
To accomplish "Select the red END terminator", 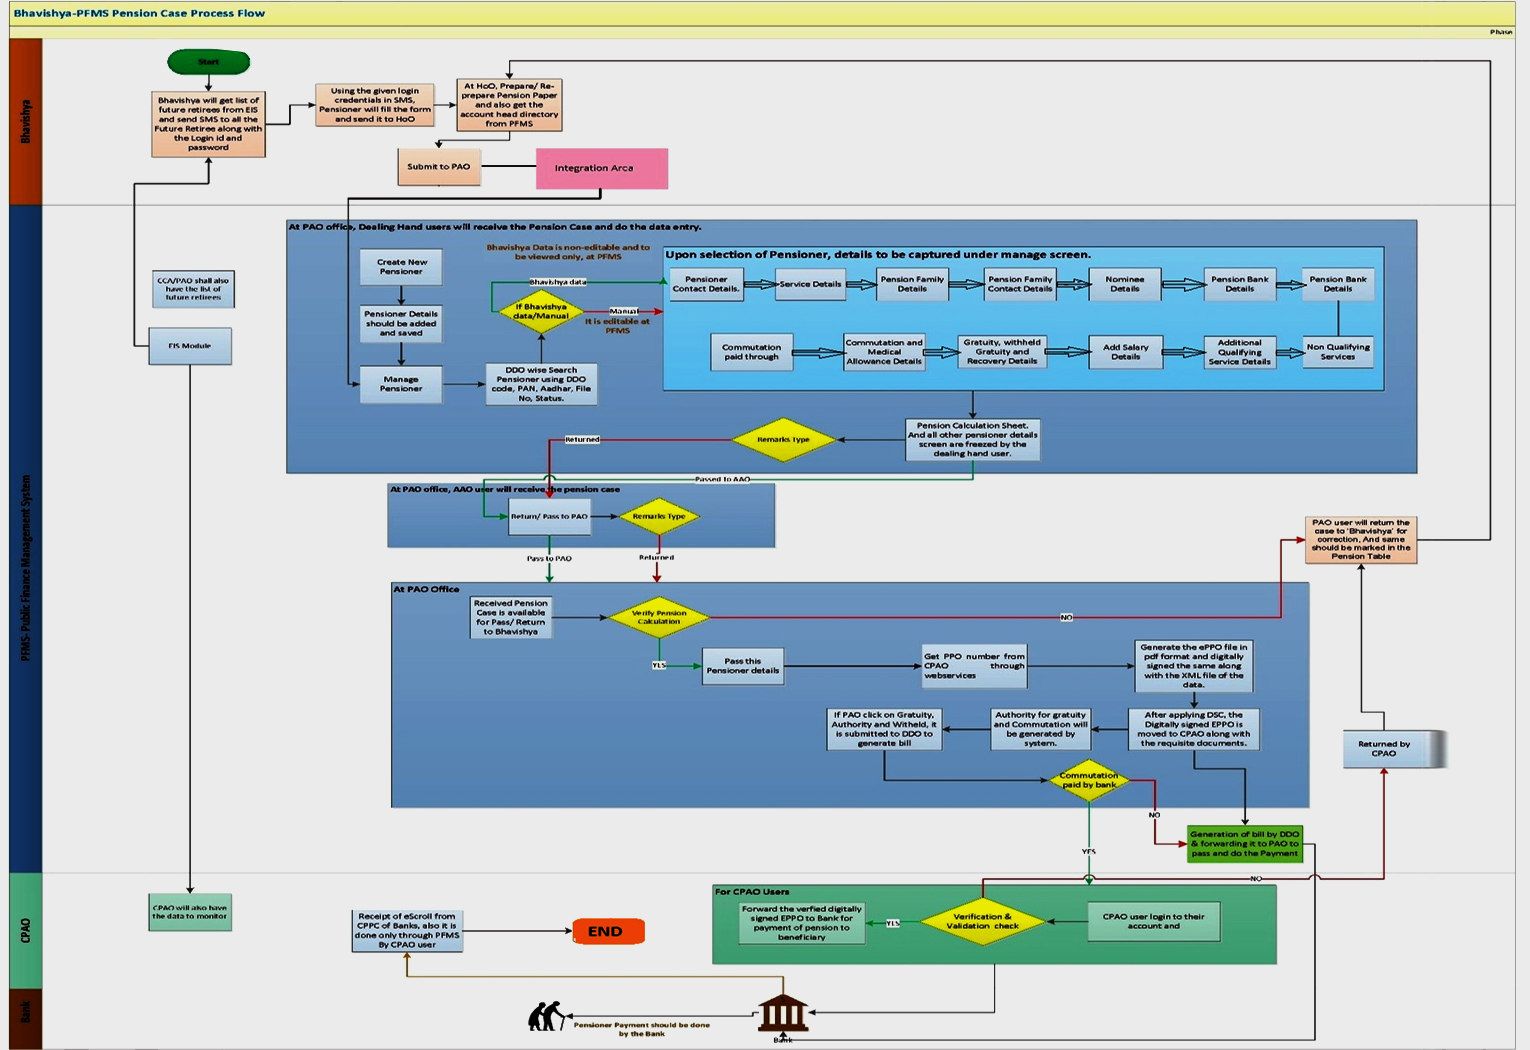I will click(607, 931).
